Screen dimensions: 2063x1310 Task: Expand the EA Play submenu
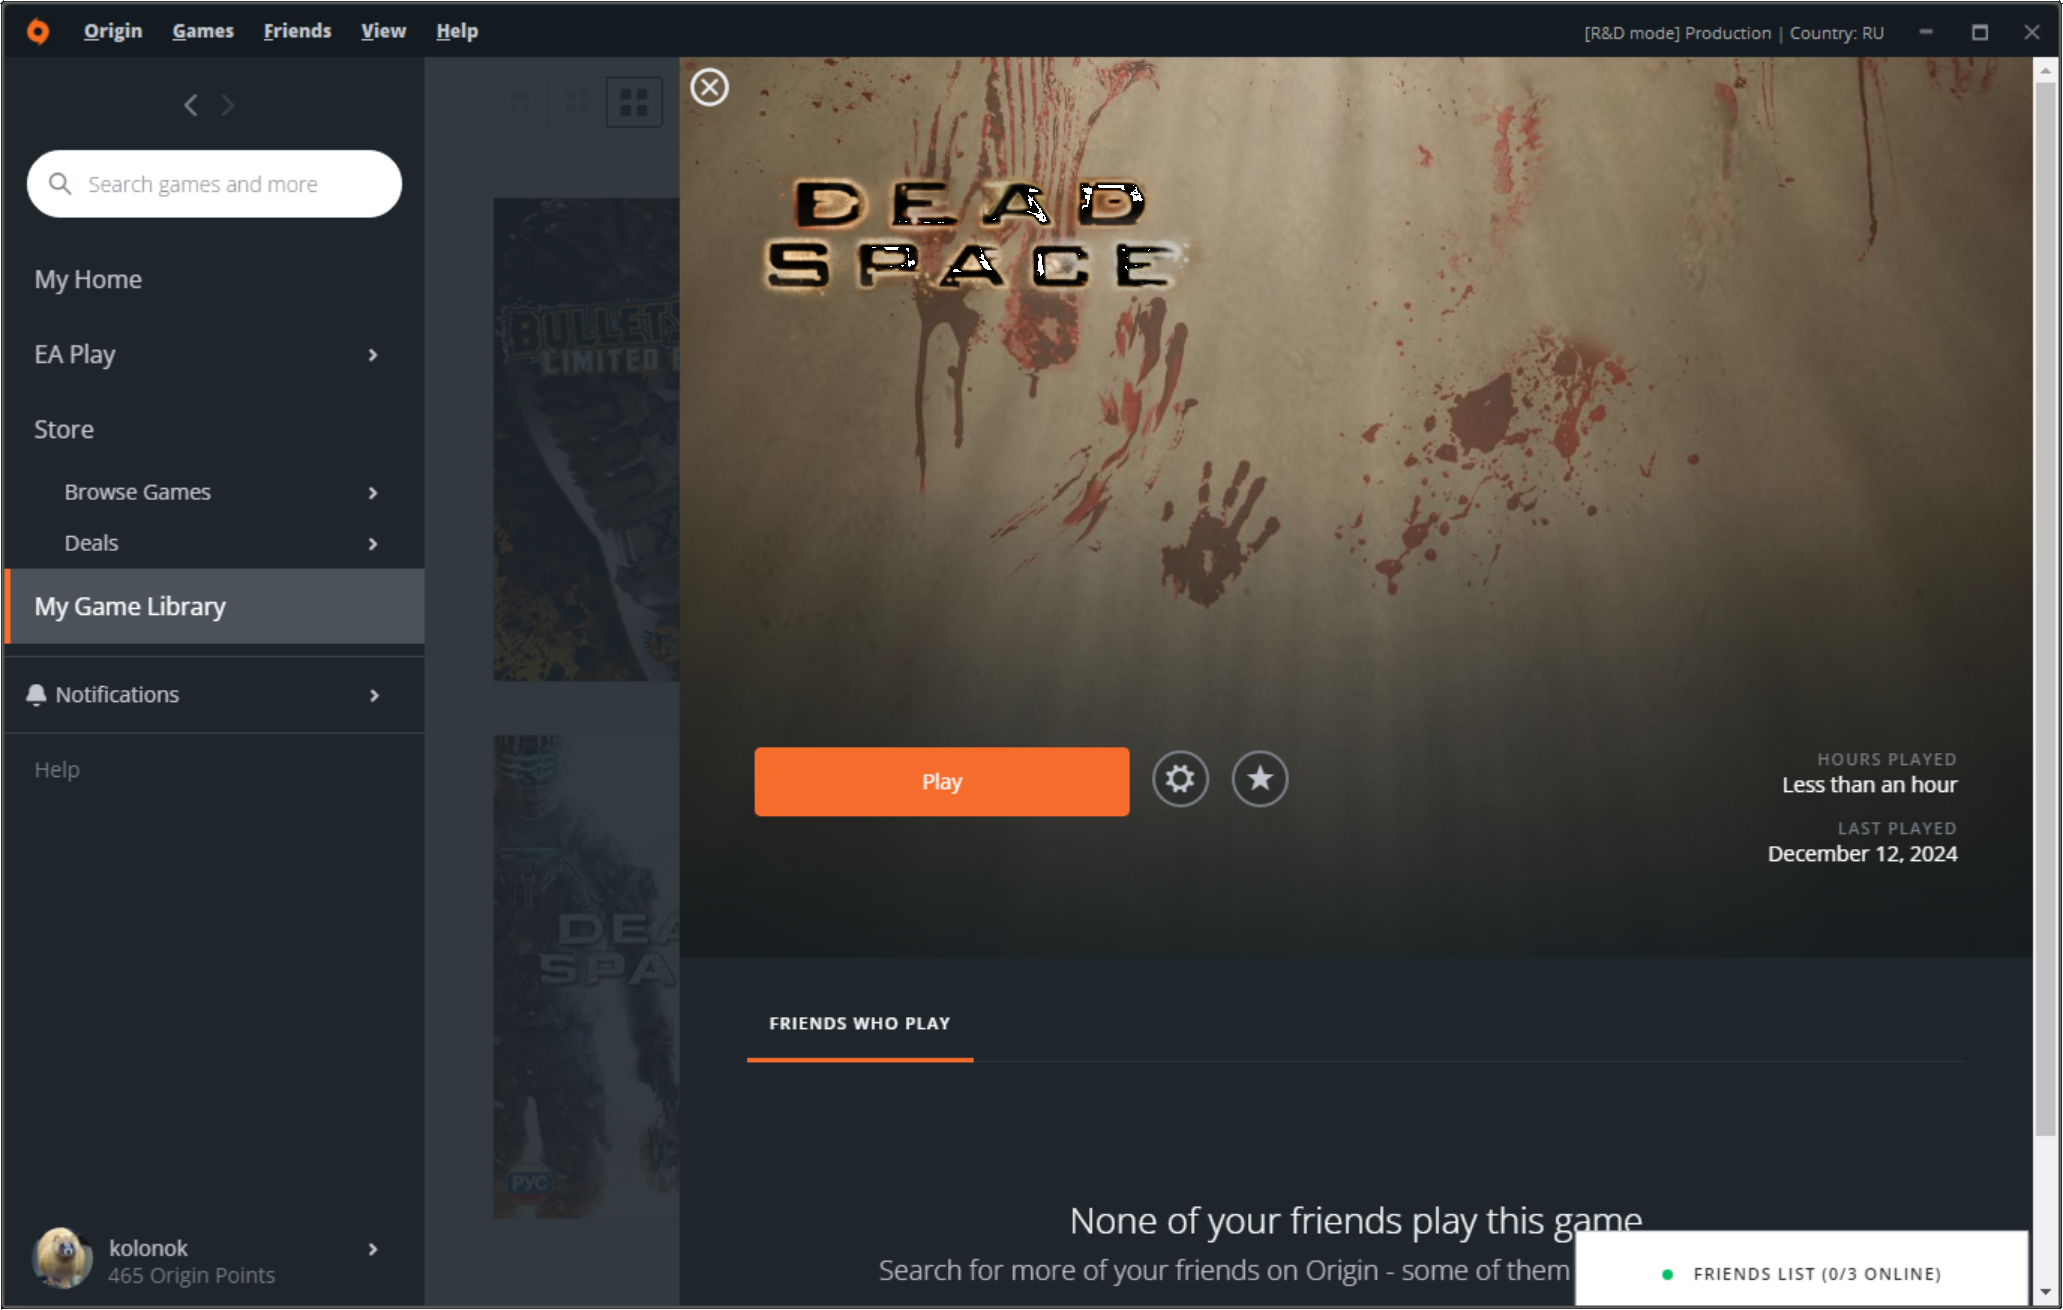(x=373, y=355)
